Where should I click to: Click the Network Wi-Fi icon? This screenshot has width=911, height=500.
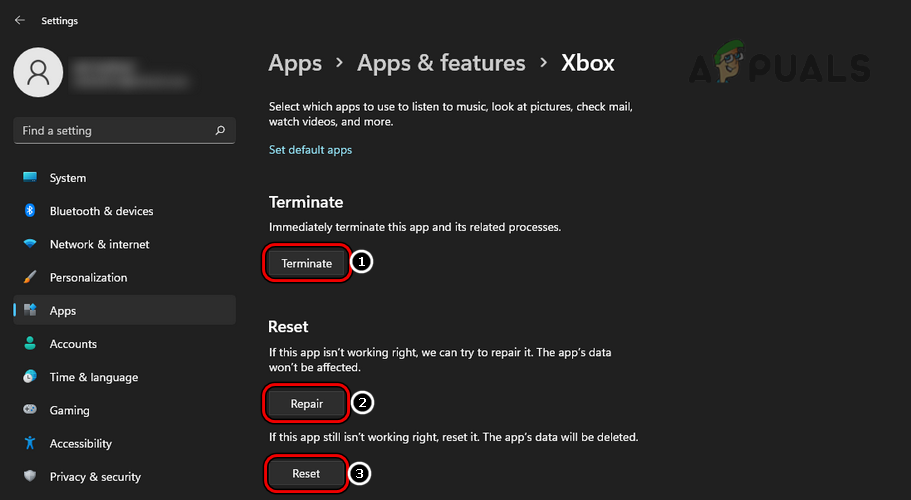[30, 244]
